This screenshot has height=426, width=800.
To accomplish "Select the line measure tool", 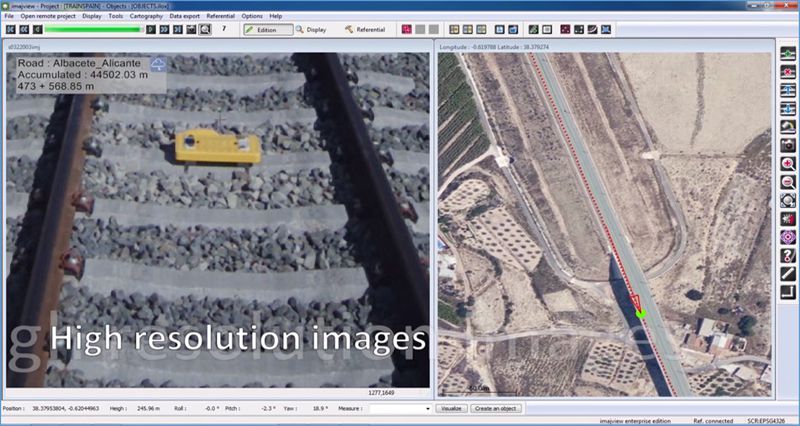I will (788, 274).
